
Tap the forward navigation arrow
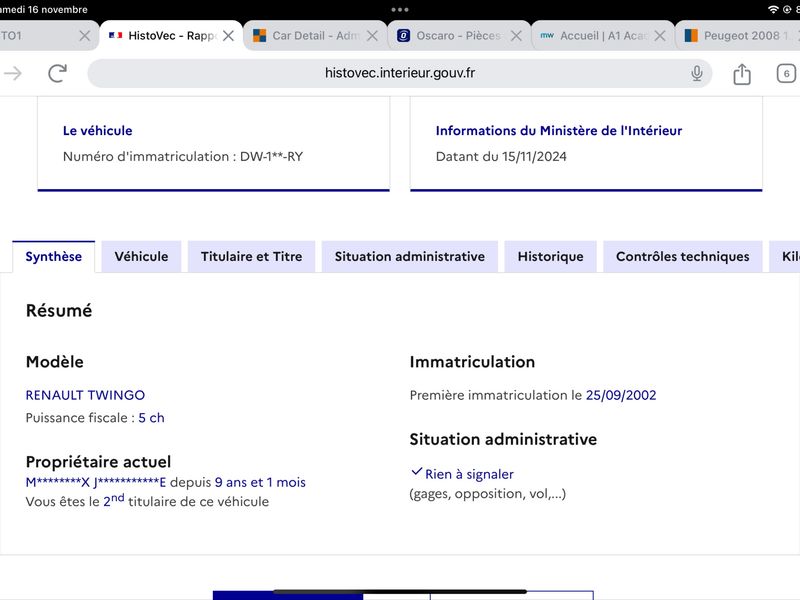click(x=13, y=73)
